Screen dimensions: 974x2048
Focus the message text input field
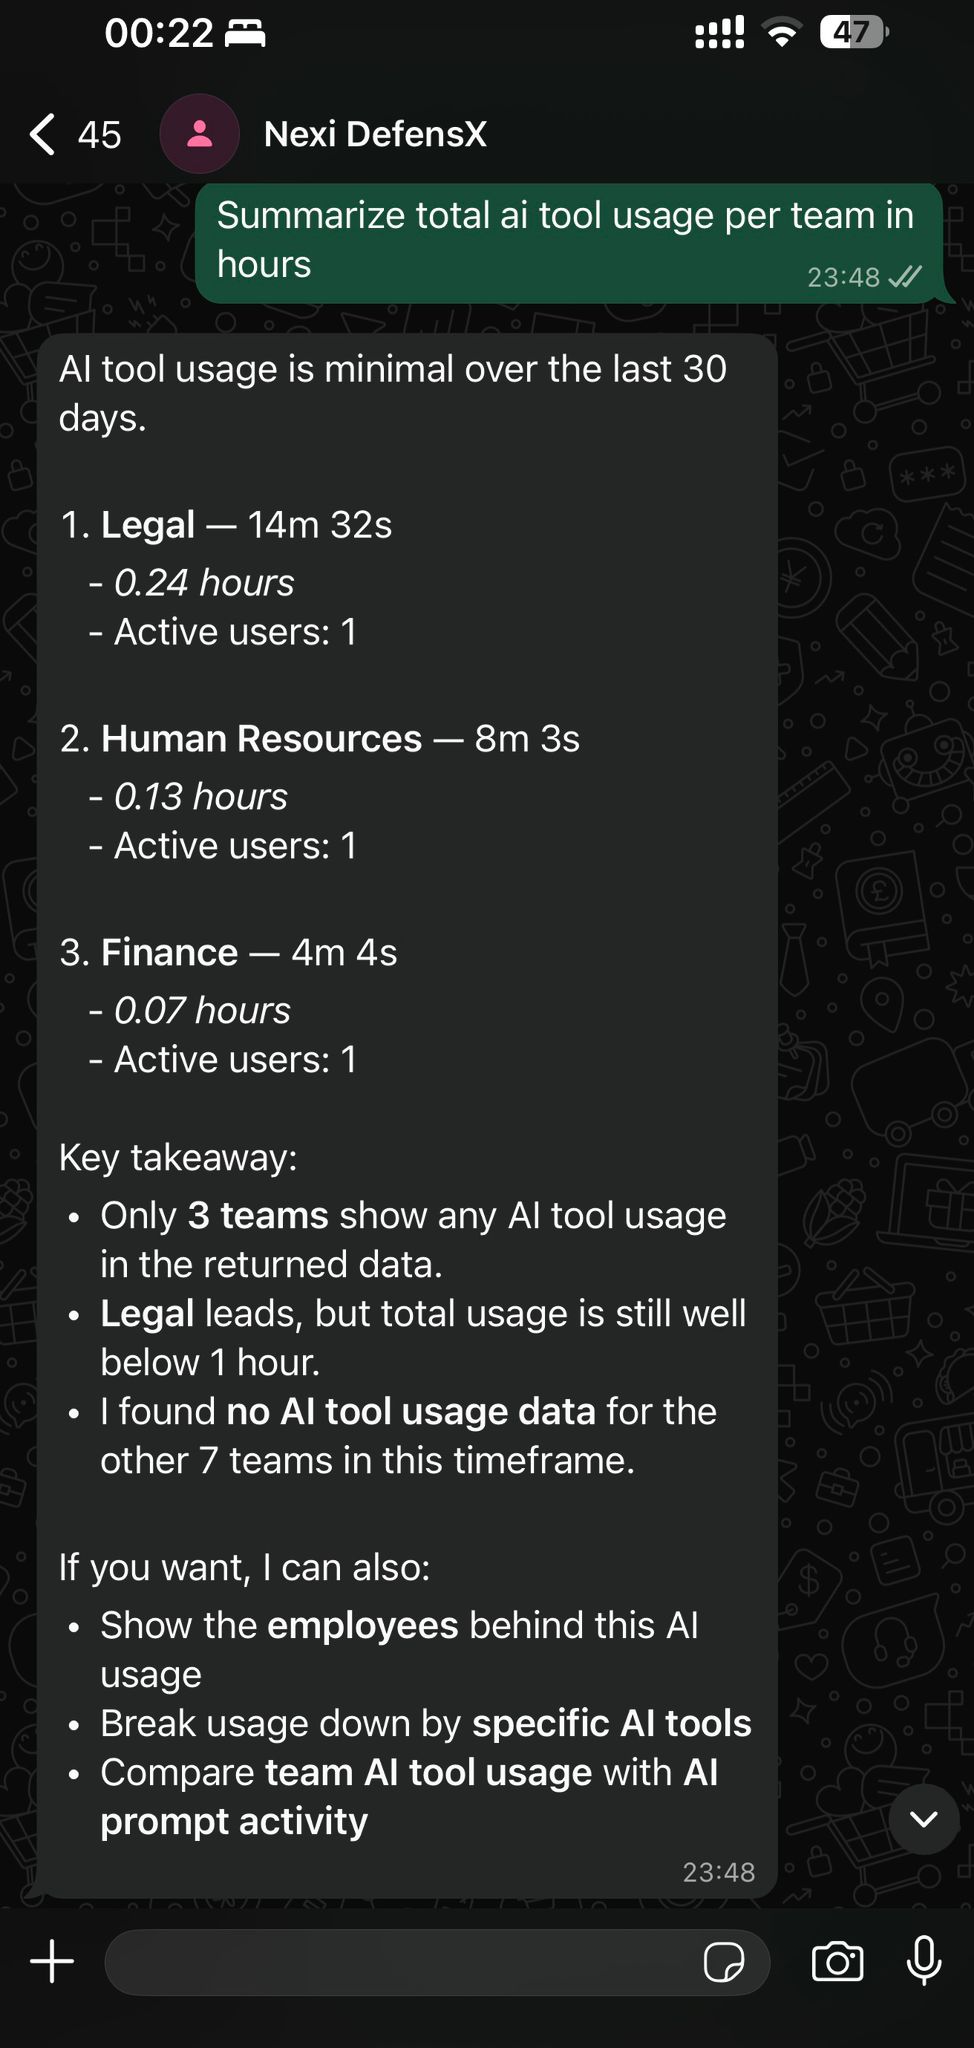(x=400, y=1962)
